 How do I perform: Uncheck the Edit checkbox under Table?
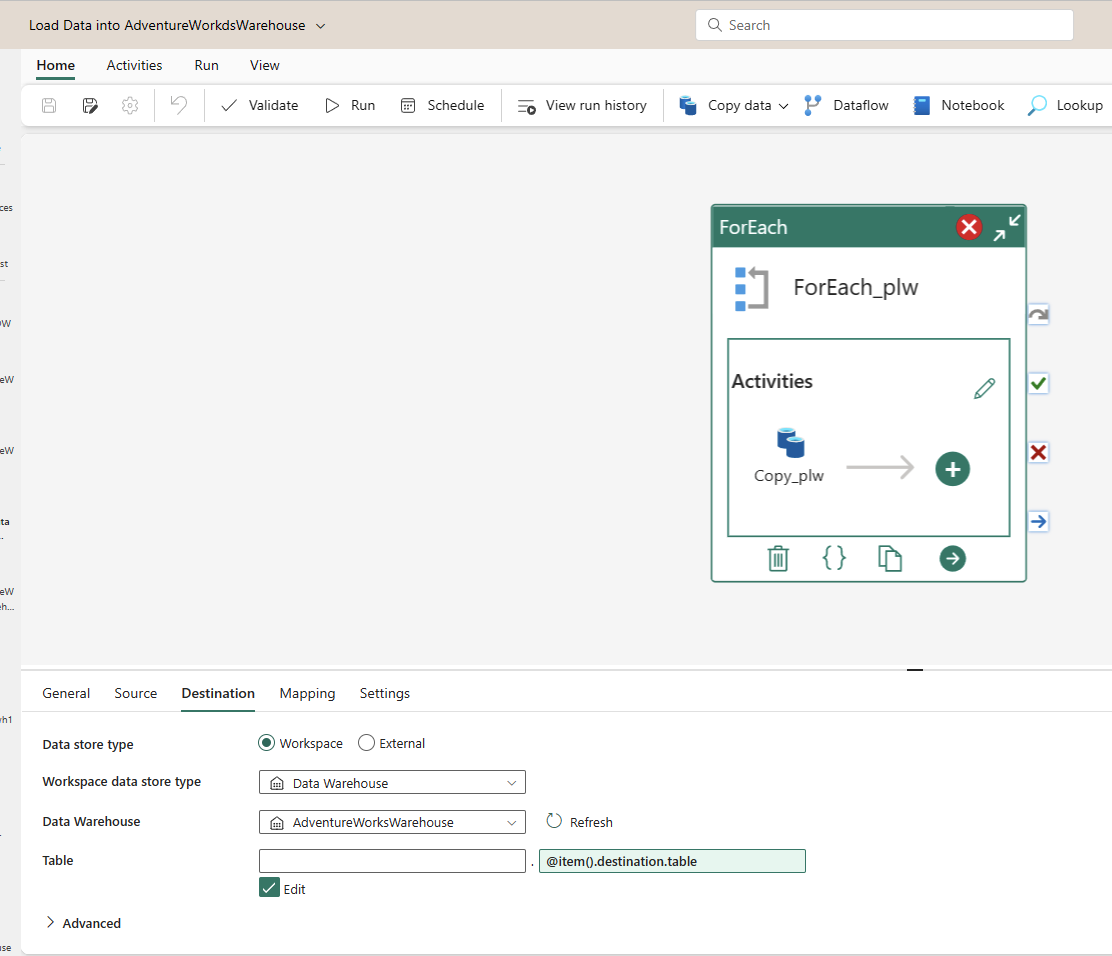point(269,888)
